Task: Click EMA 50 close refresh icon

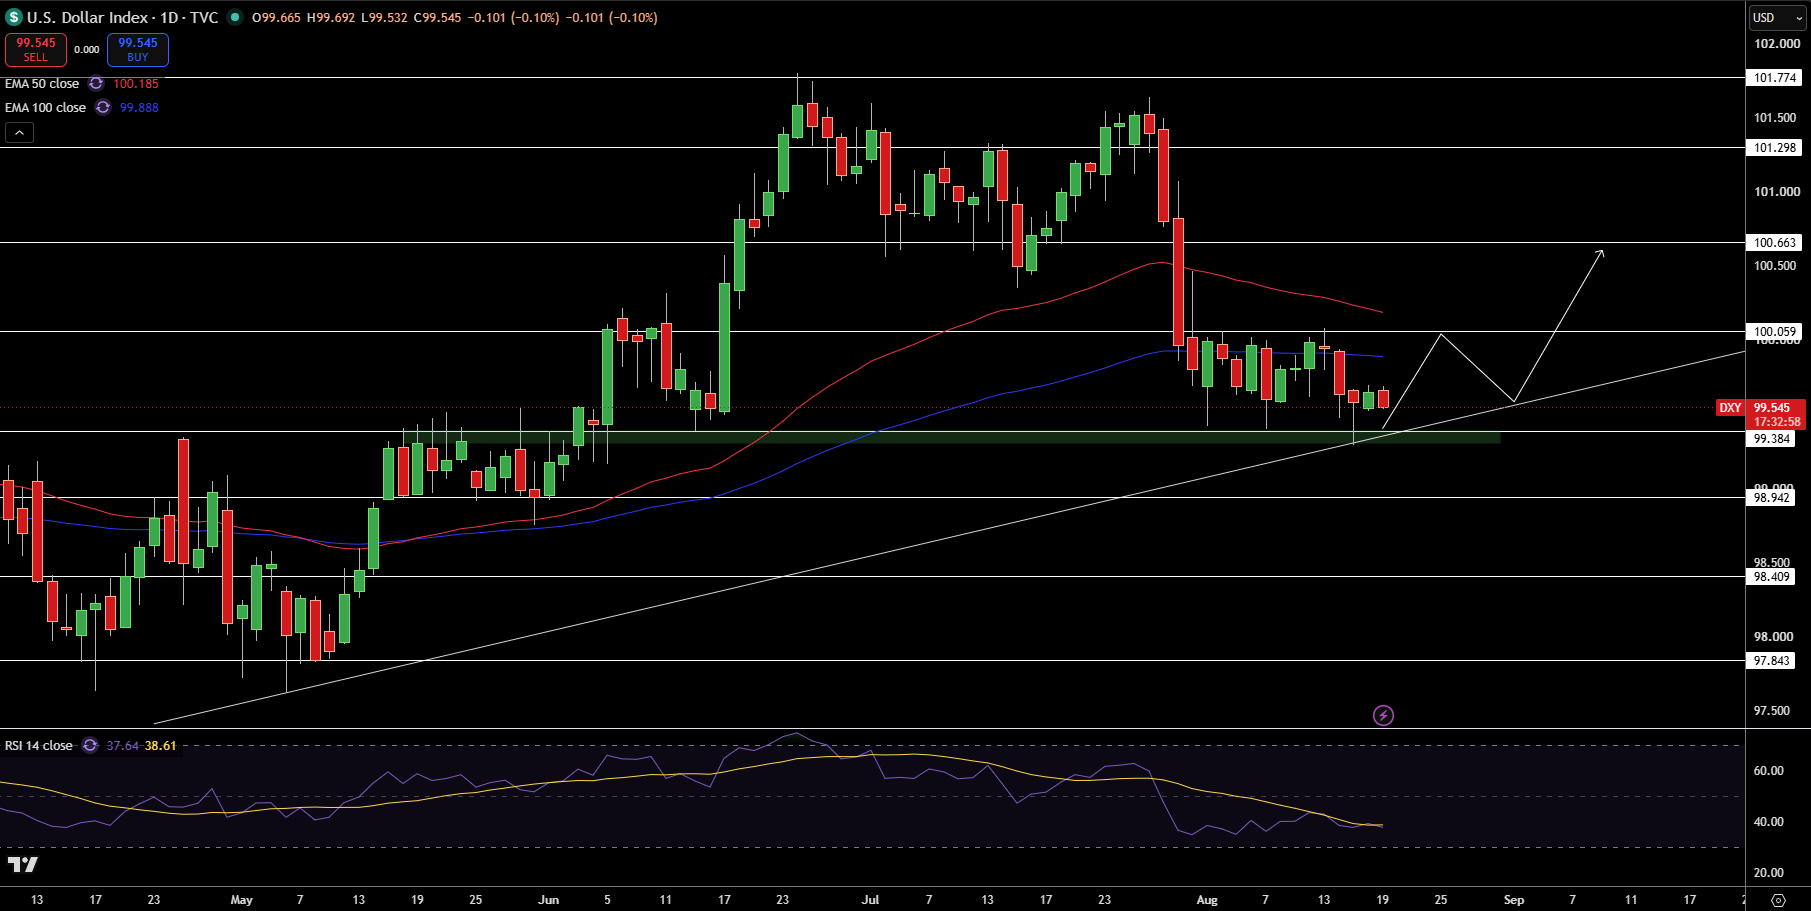Action: pyautogui.click(x=96, y=84)
